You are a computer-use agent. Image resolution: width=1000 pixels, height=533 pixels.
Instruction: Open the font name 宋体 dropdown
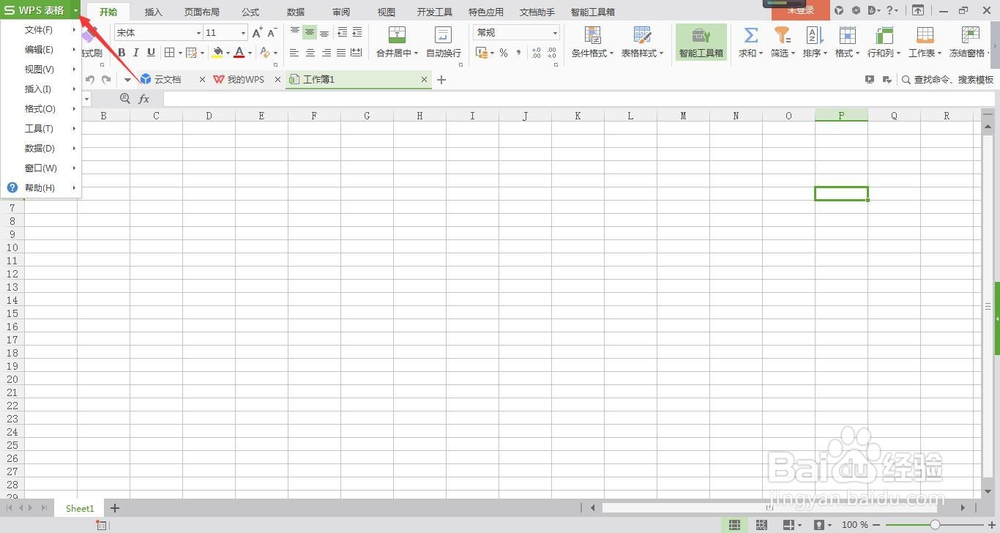click(x=198, y=33)
